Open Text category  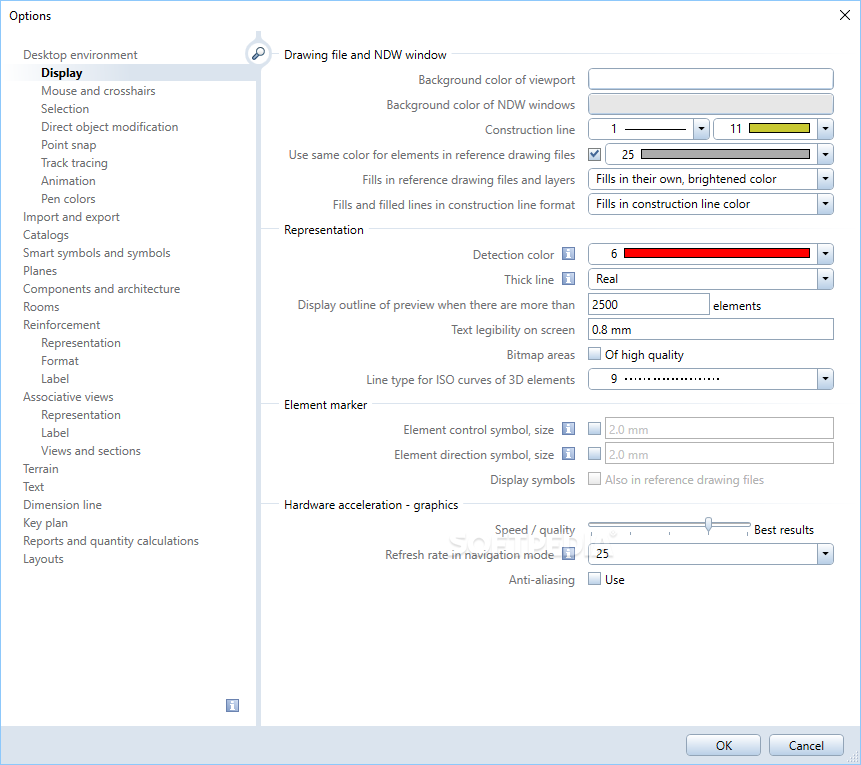click(x=33, y=487)
